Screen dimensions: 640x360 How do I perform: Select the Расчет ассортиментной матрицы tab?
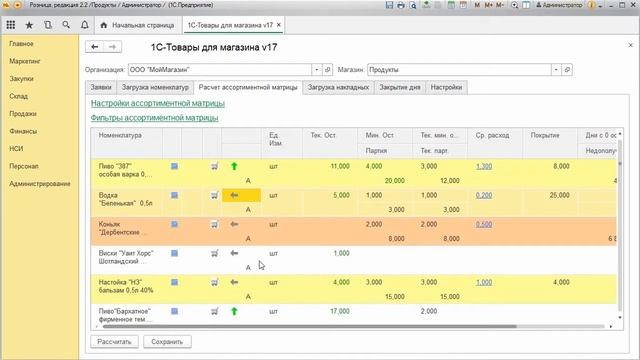coord(248,87)
